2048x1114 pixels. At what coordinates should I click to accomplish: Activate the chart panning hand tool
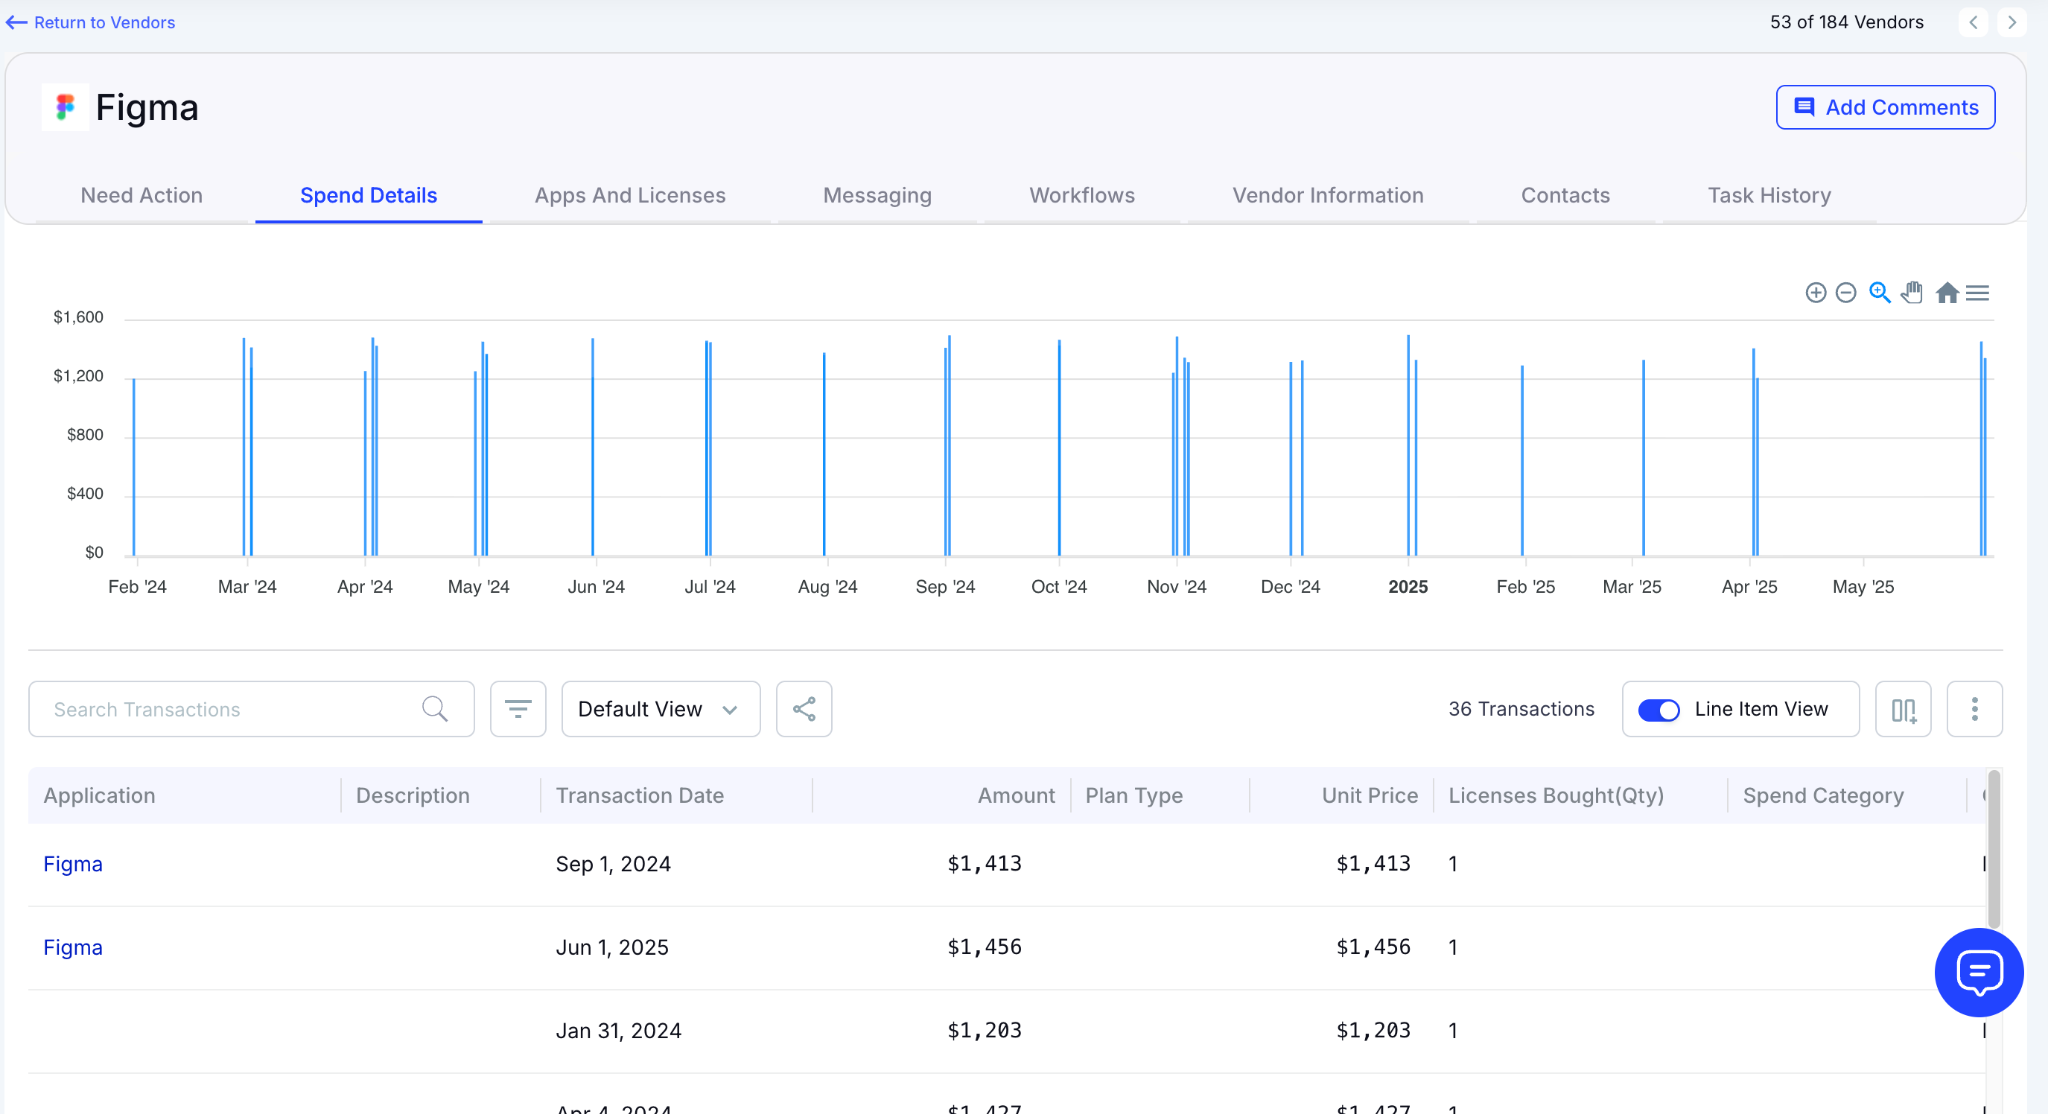coord(1912,292)
